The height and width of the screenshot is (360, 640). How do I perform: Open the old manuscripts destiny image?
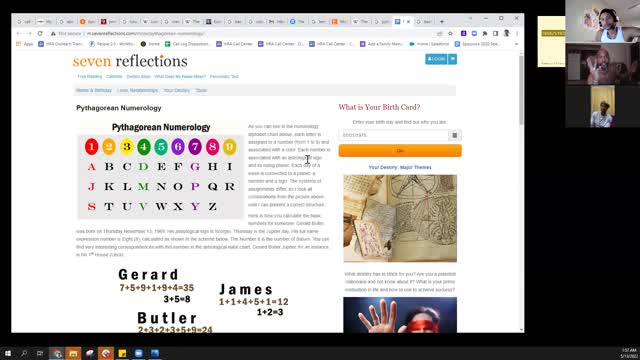tap(400, 218)
